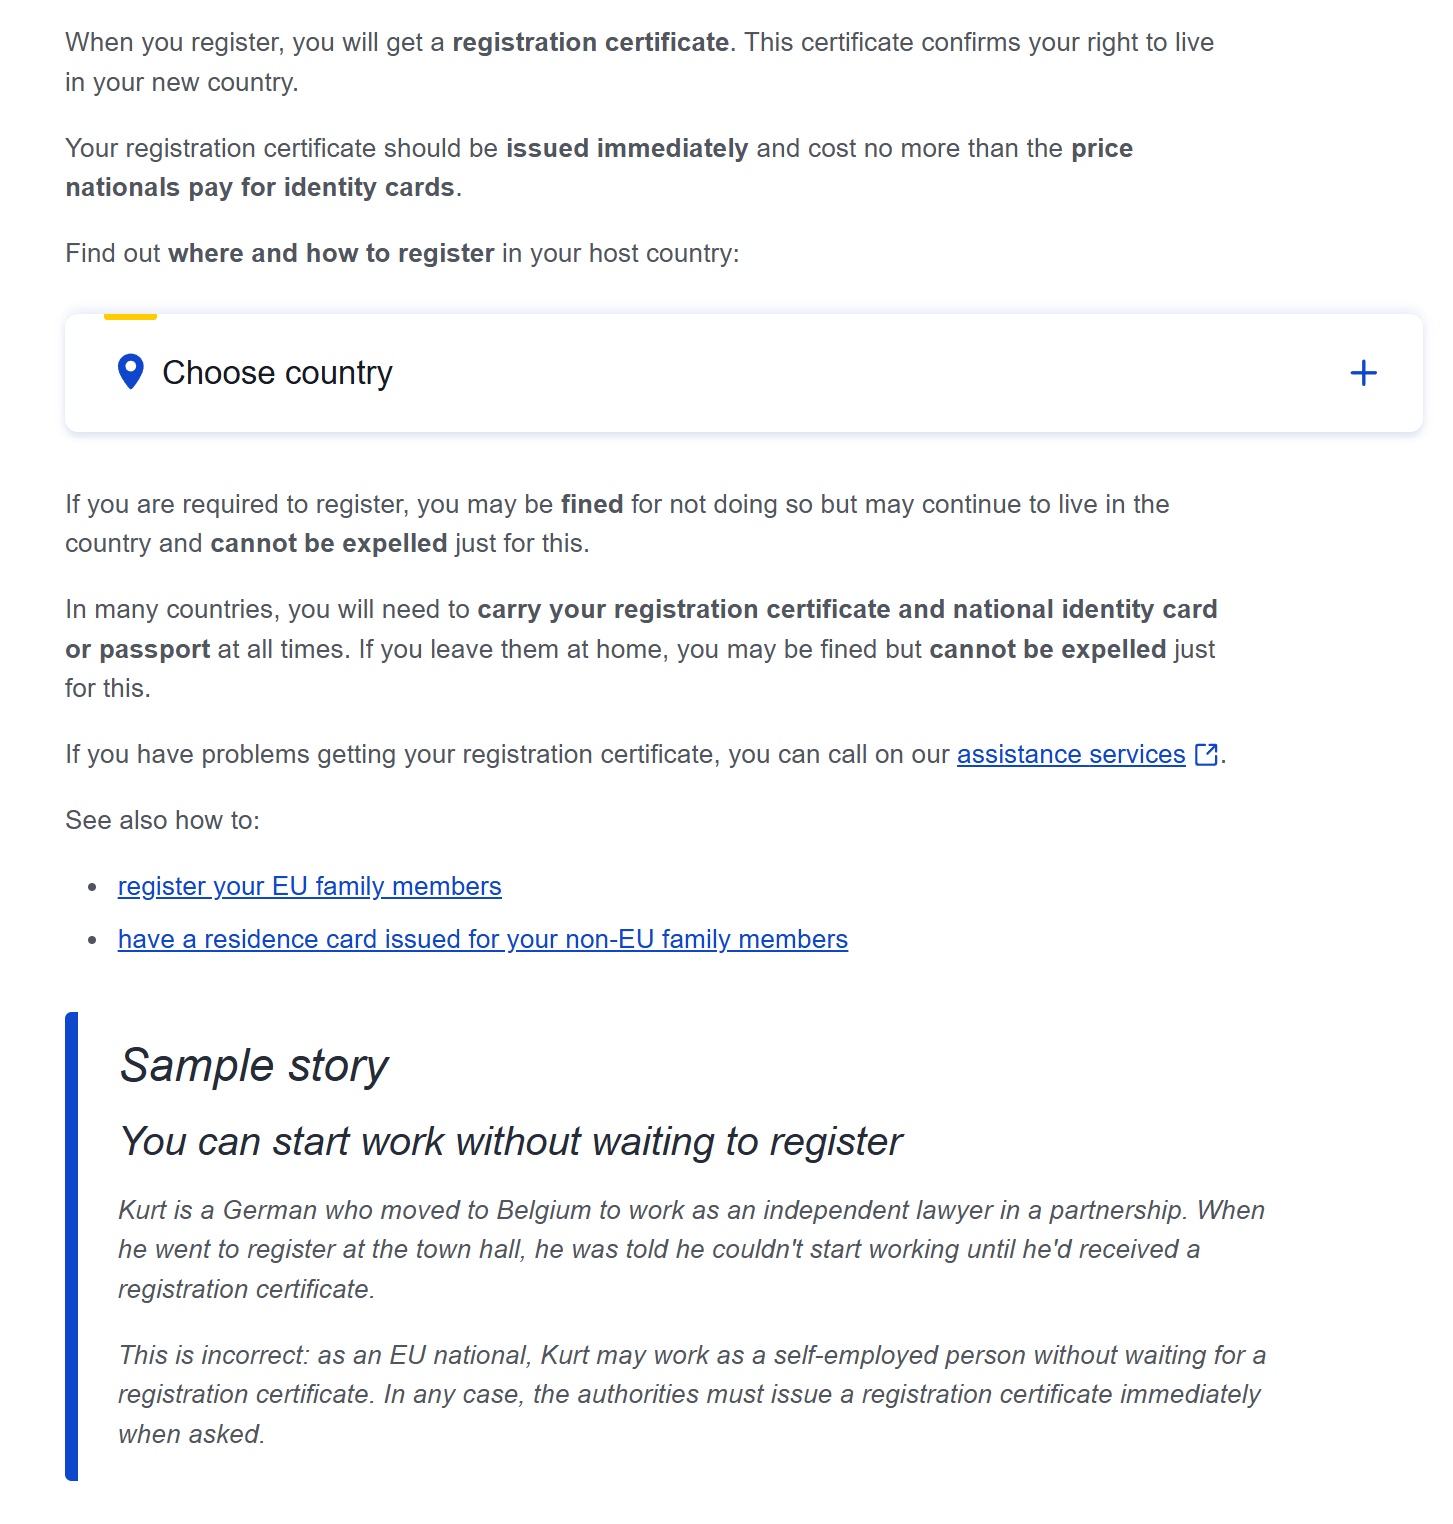Click the 'If you have problems getting' sentence
Viewport: 1453px width, 1524px height.
[x=505, y=755]
